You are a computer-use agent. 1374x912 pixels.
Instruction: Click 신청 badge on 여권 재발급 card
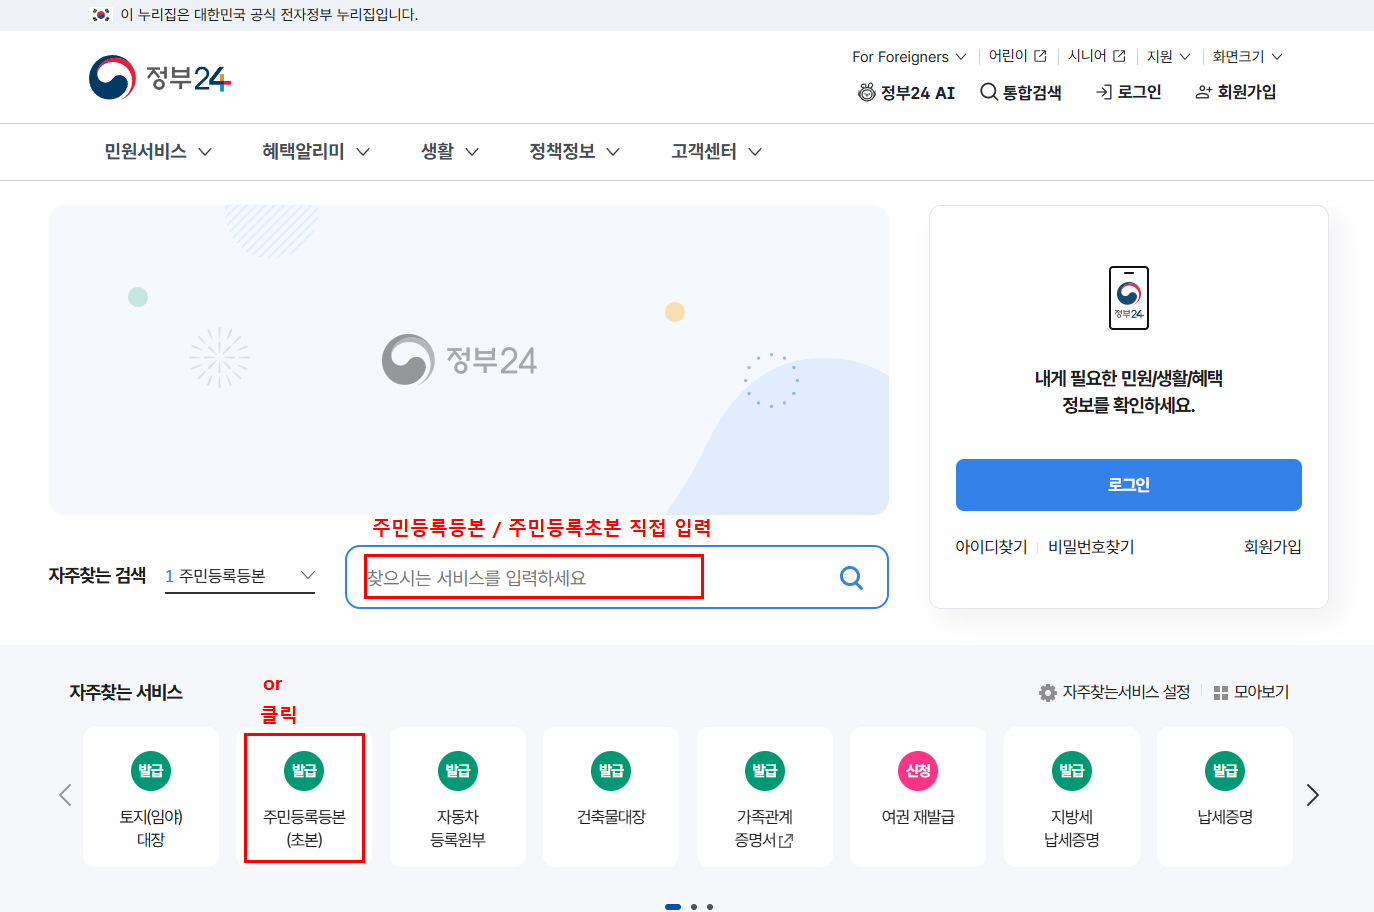[918, 771]
